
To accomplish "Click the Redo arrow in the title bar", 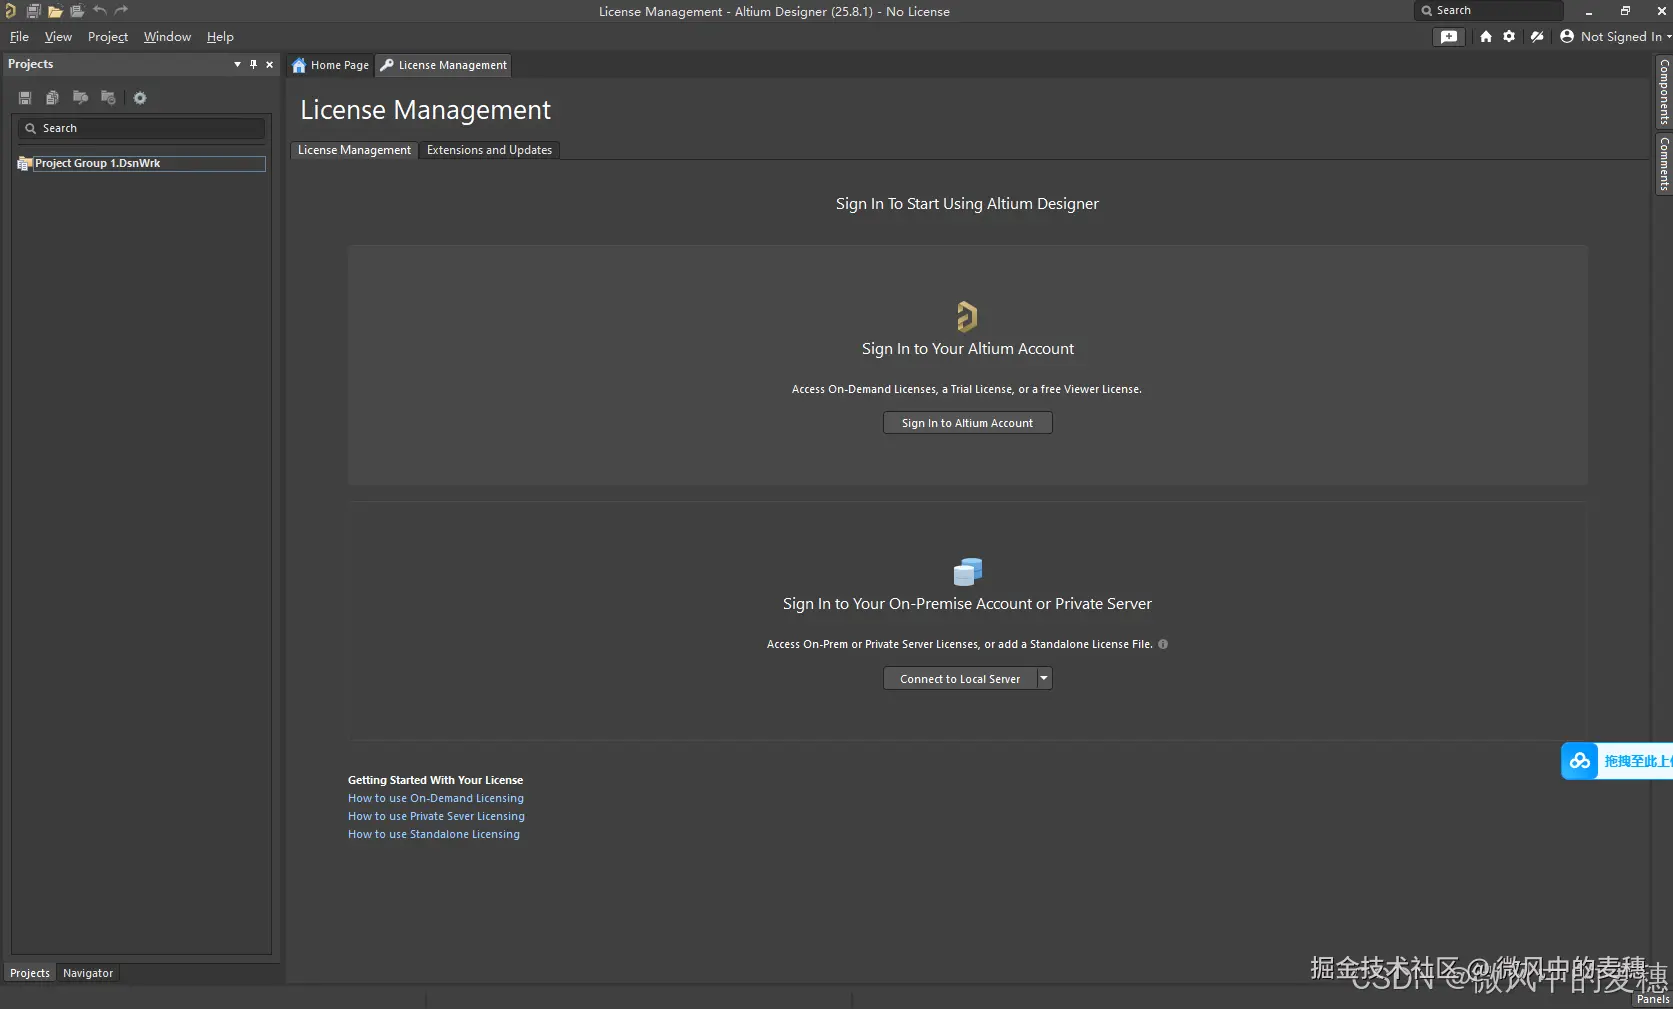I will coord(121,11).
